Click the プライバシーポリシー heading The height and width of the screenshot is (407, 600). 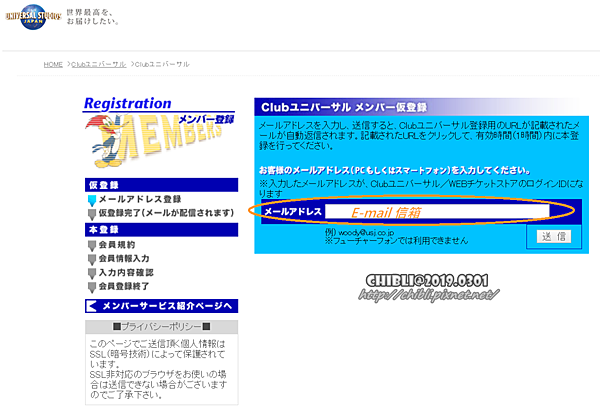[161, 327]
